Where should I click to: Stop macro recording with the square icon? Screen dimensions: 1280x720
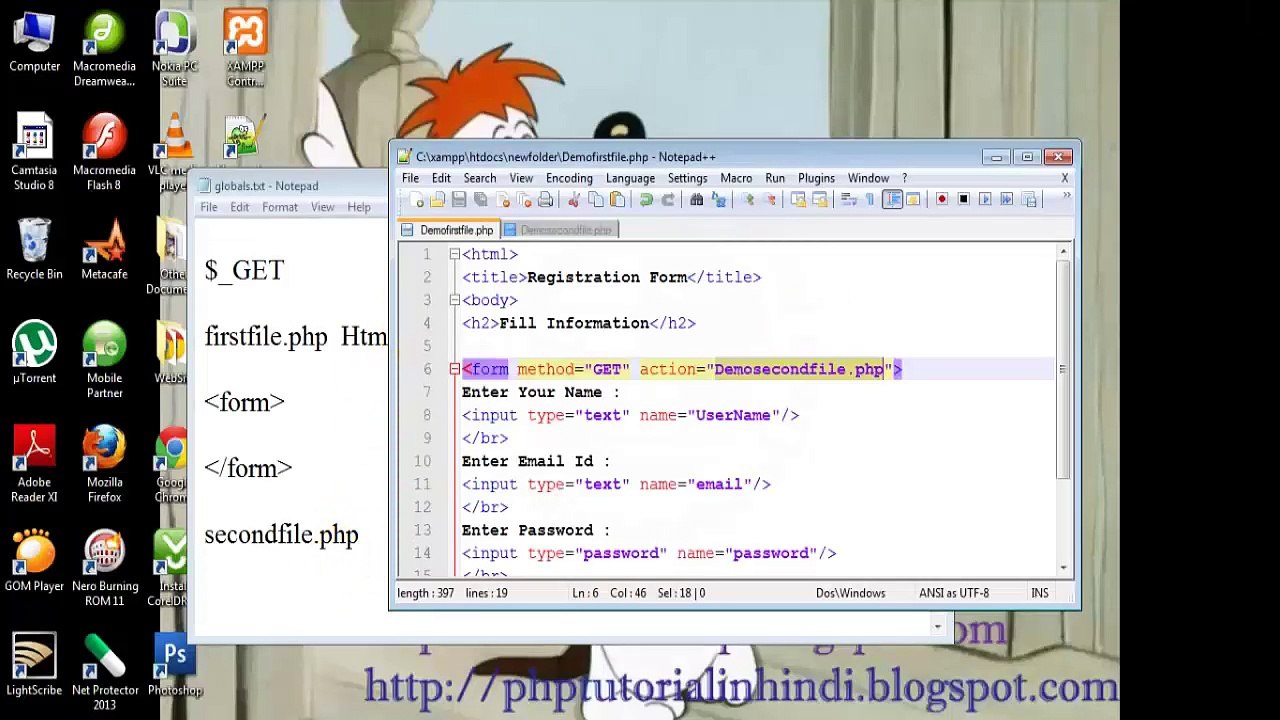point(963,200)
